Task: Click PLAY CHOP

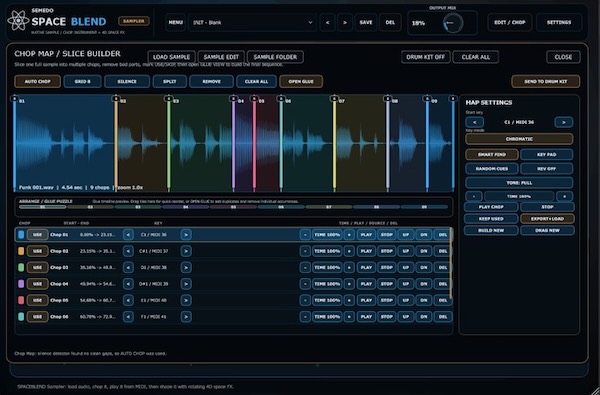Action: click(491, 207)
